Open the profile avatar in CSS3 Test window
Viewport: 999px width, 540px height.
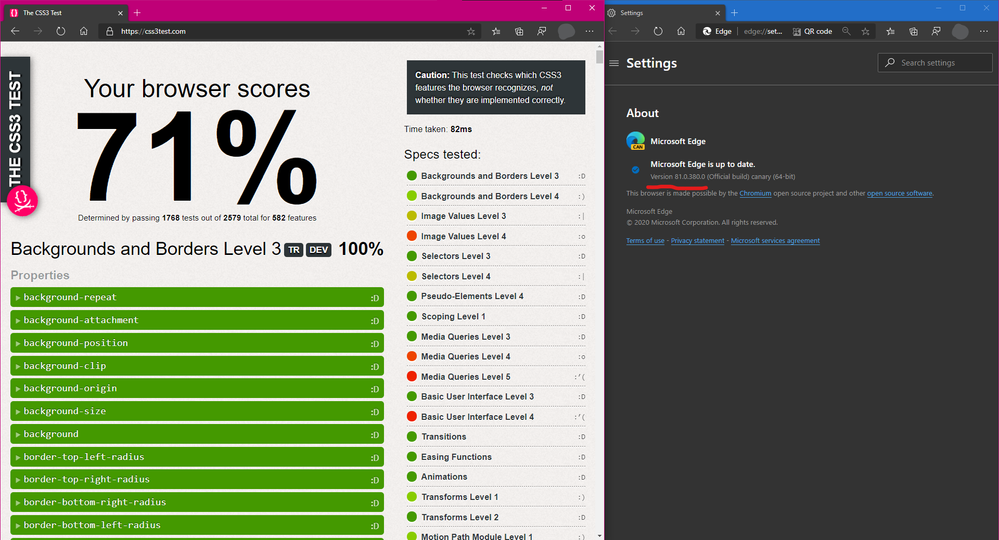click(x=566, y=31)
